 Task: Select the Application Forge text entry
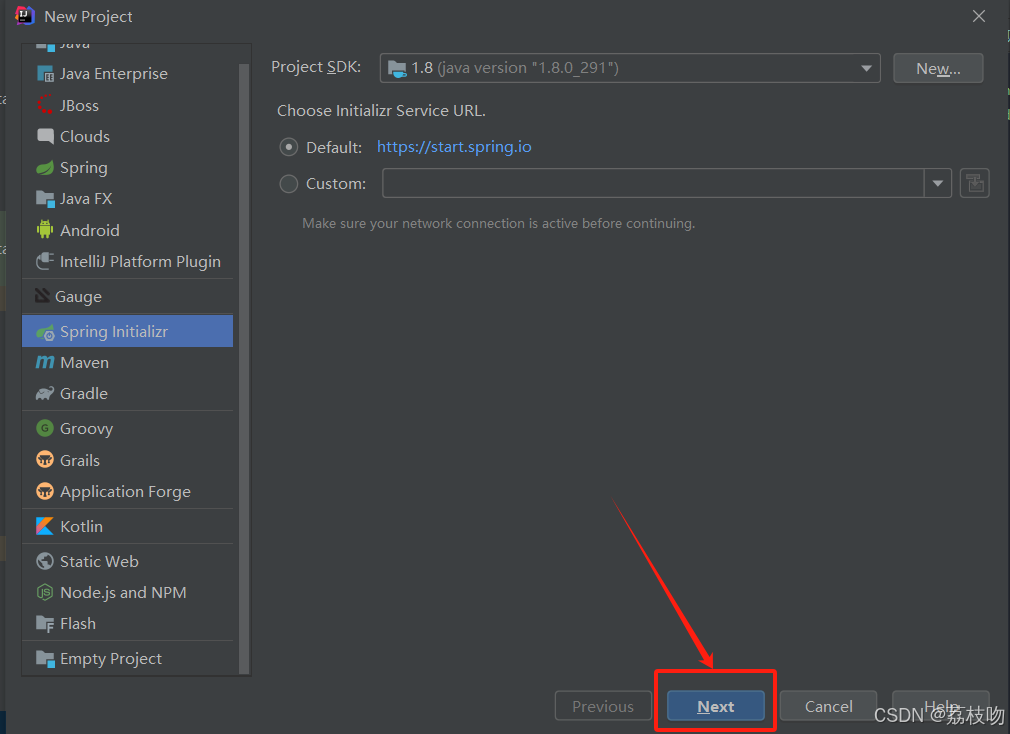click(x=126, y=492)
